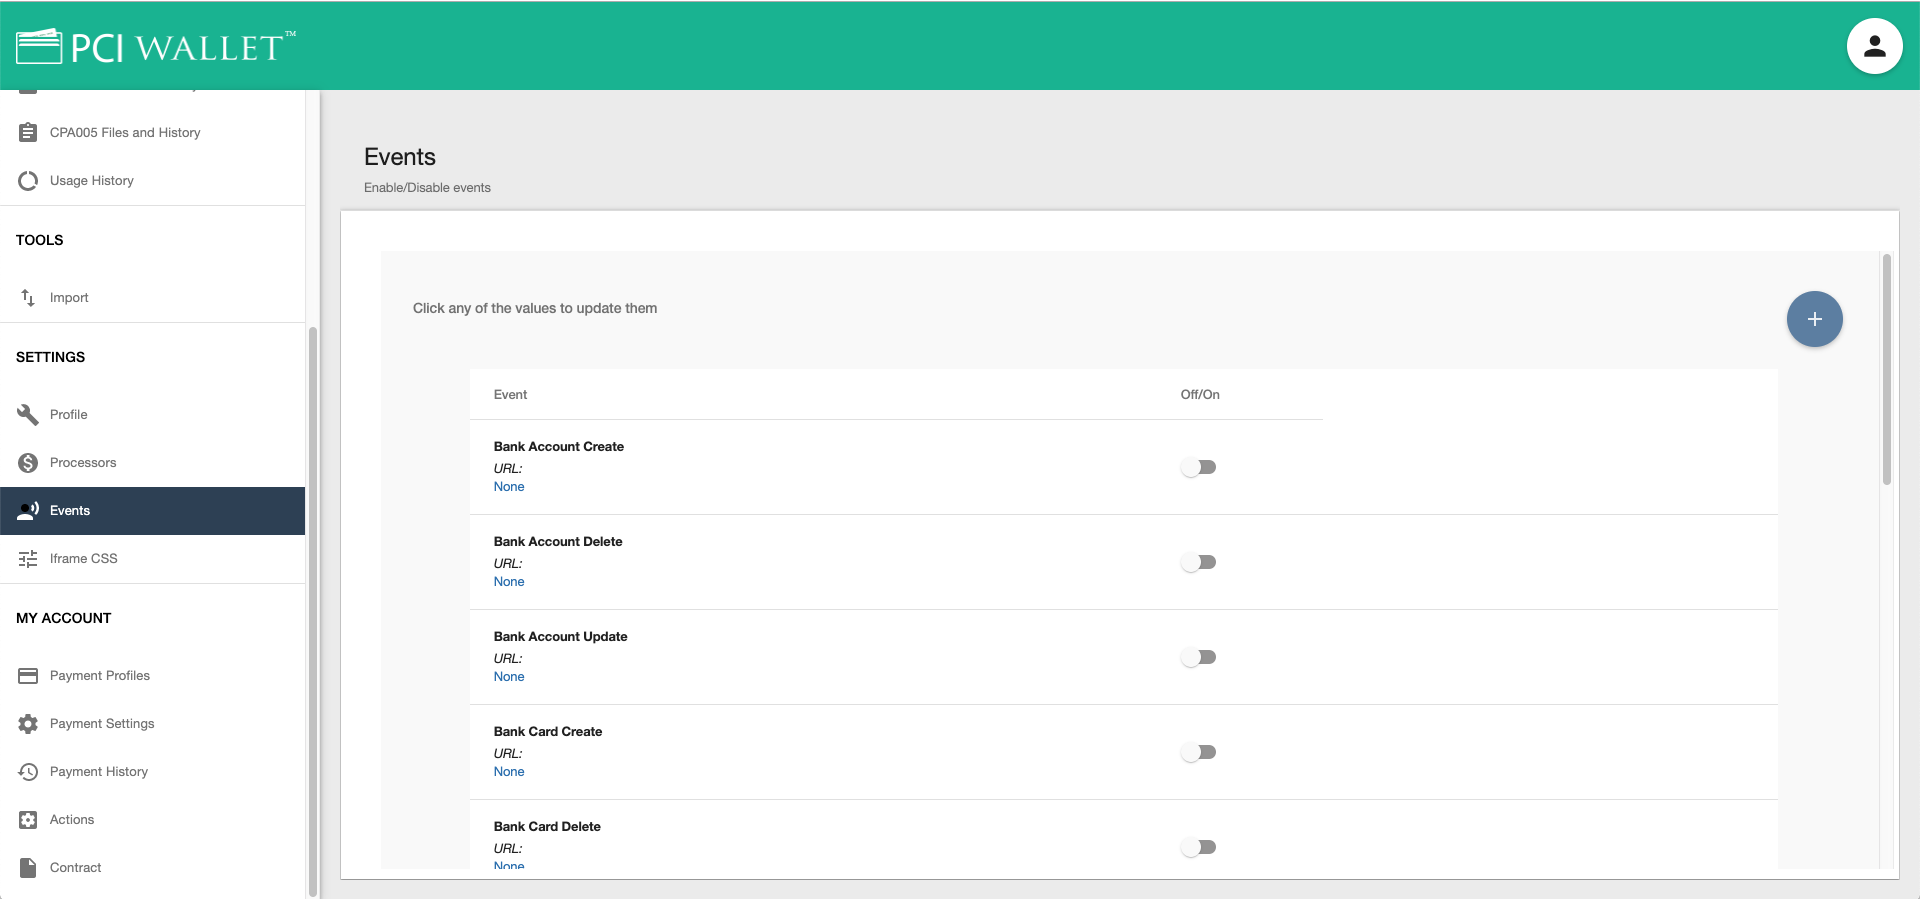Open Payment Profiles
This screenshot has height=899, width=1920.
152,675
